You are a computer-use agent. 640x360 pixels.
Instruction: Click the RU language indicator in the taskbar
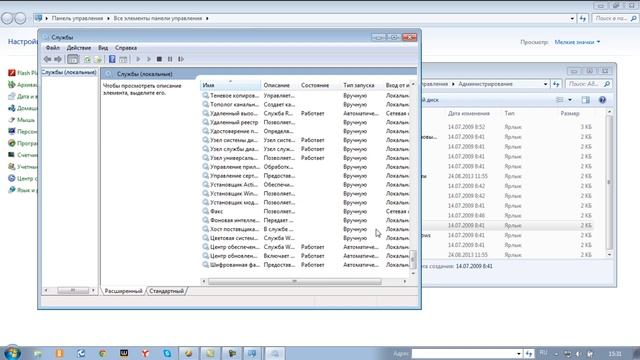pyautogui.click(x=544, y=352)
